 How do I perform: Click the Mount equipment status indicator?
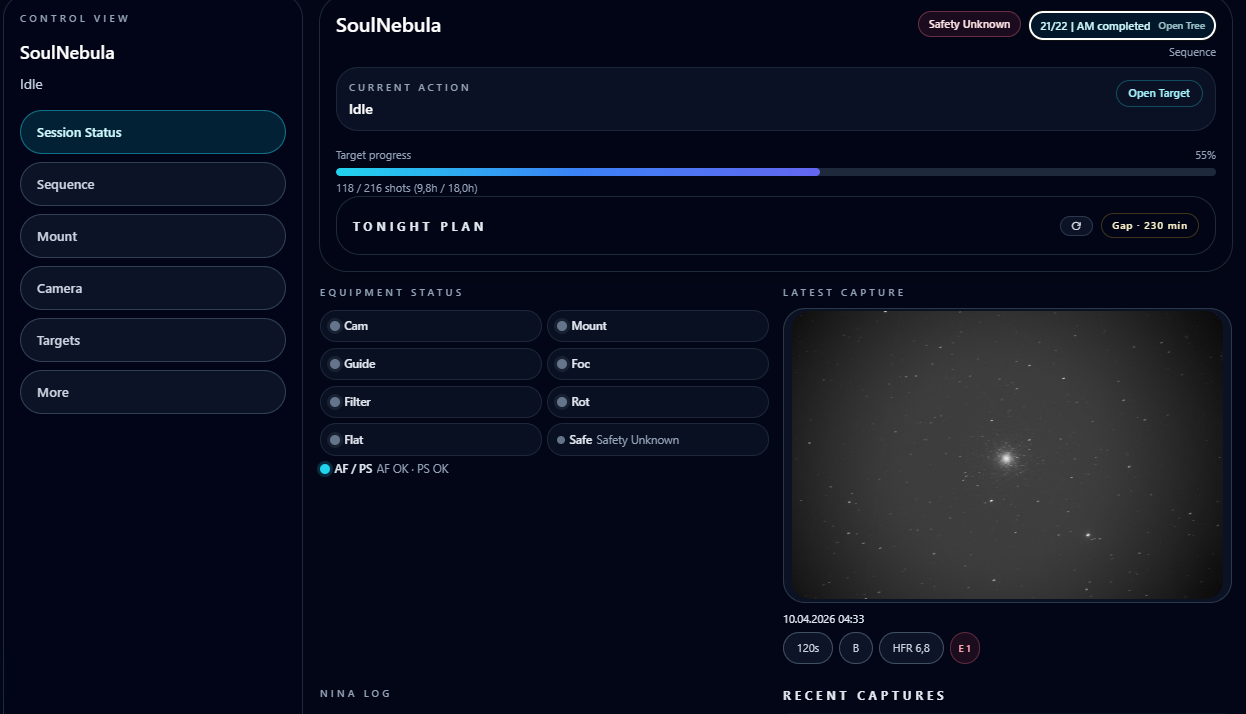[x=657, y=326]
